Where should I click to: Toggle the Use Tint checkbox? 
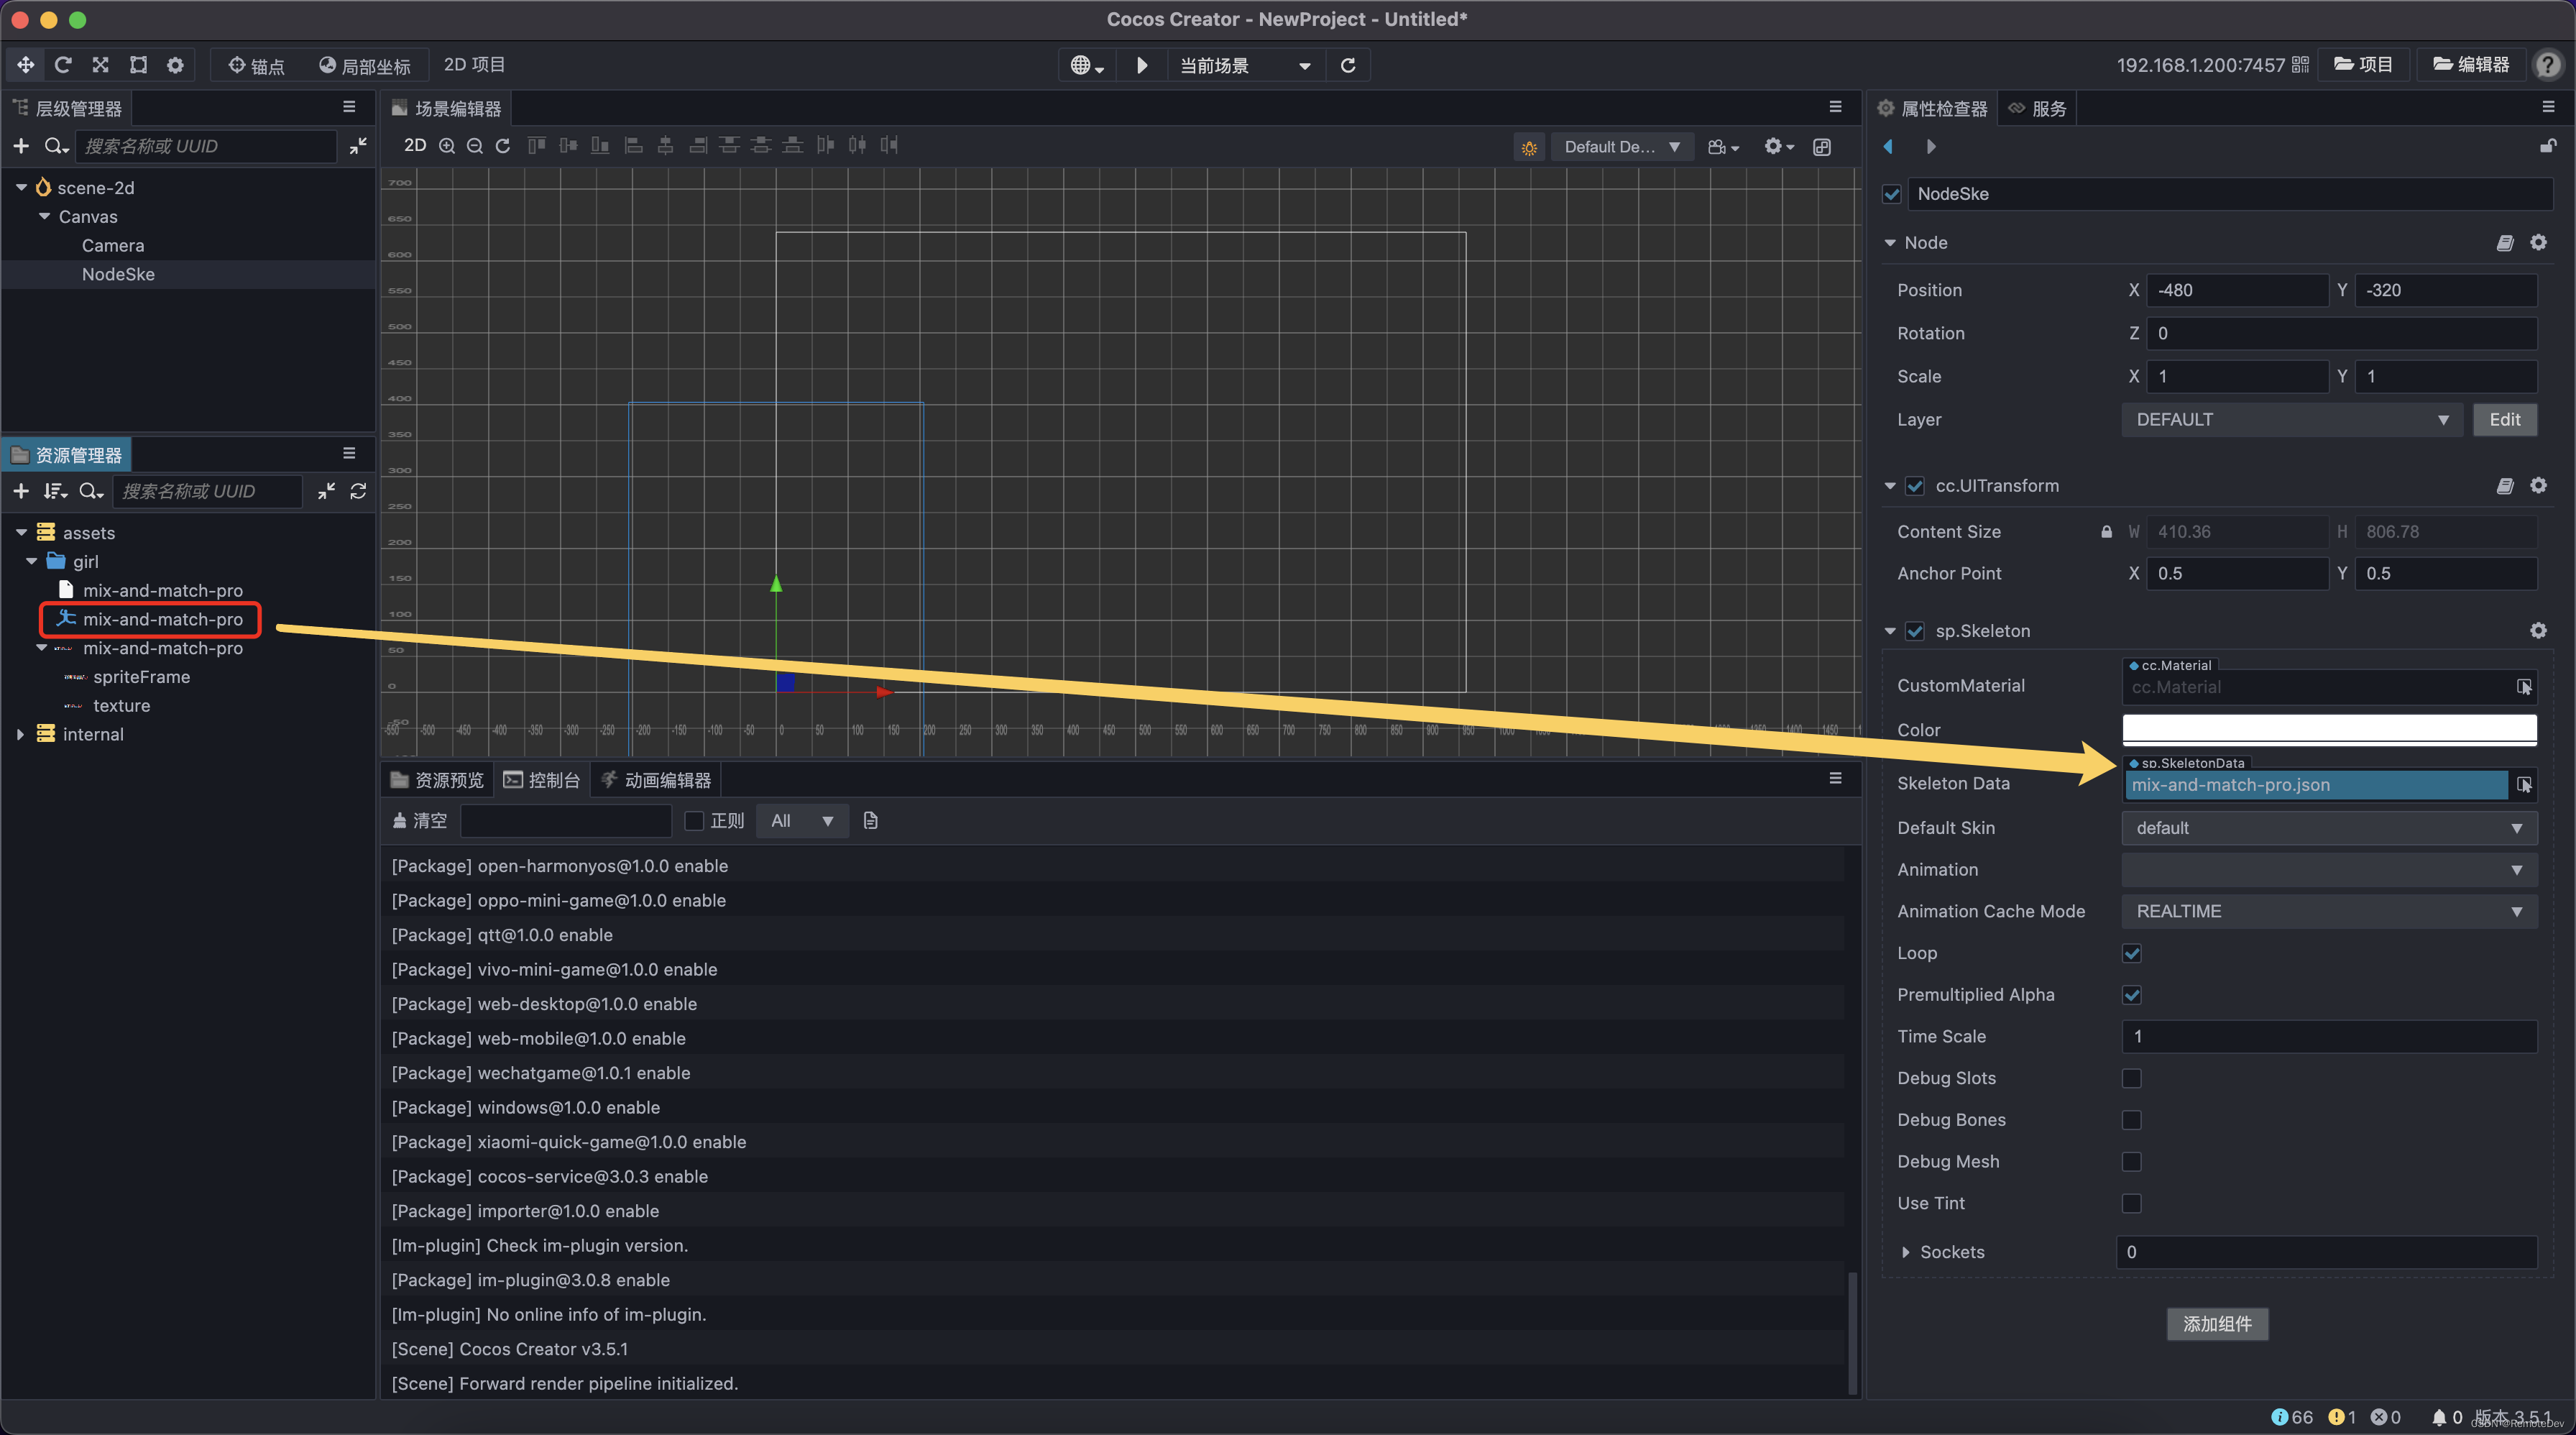[x=2131, y=1203]
